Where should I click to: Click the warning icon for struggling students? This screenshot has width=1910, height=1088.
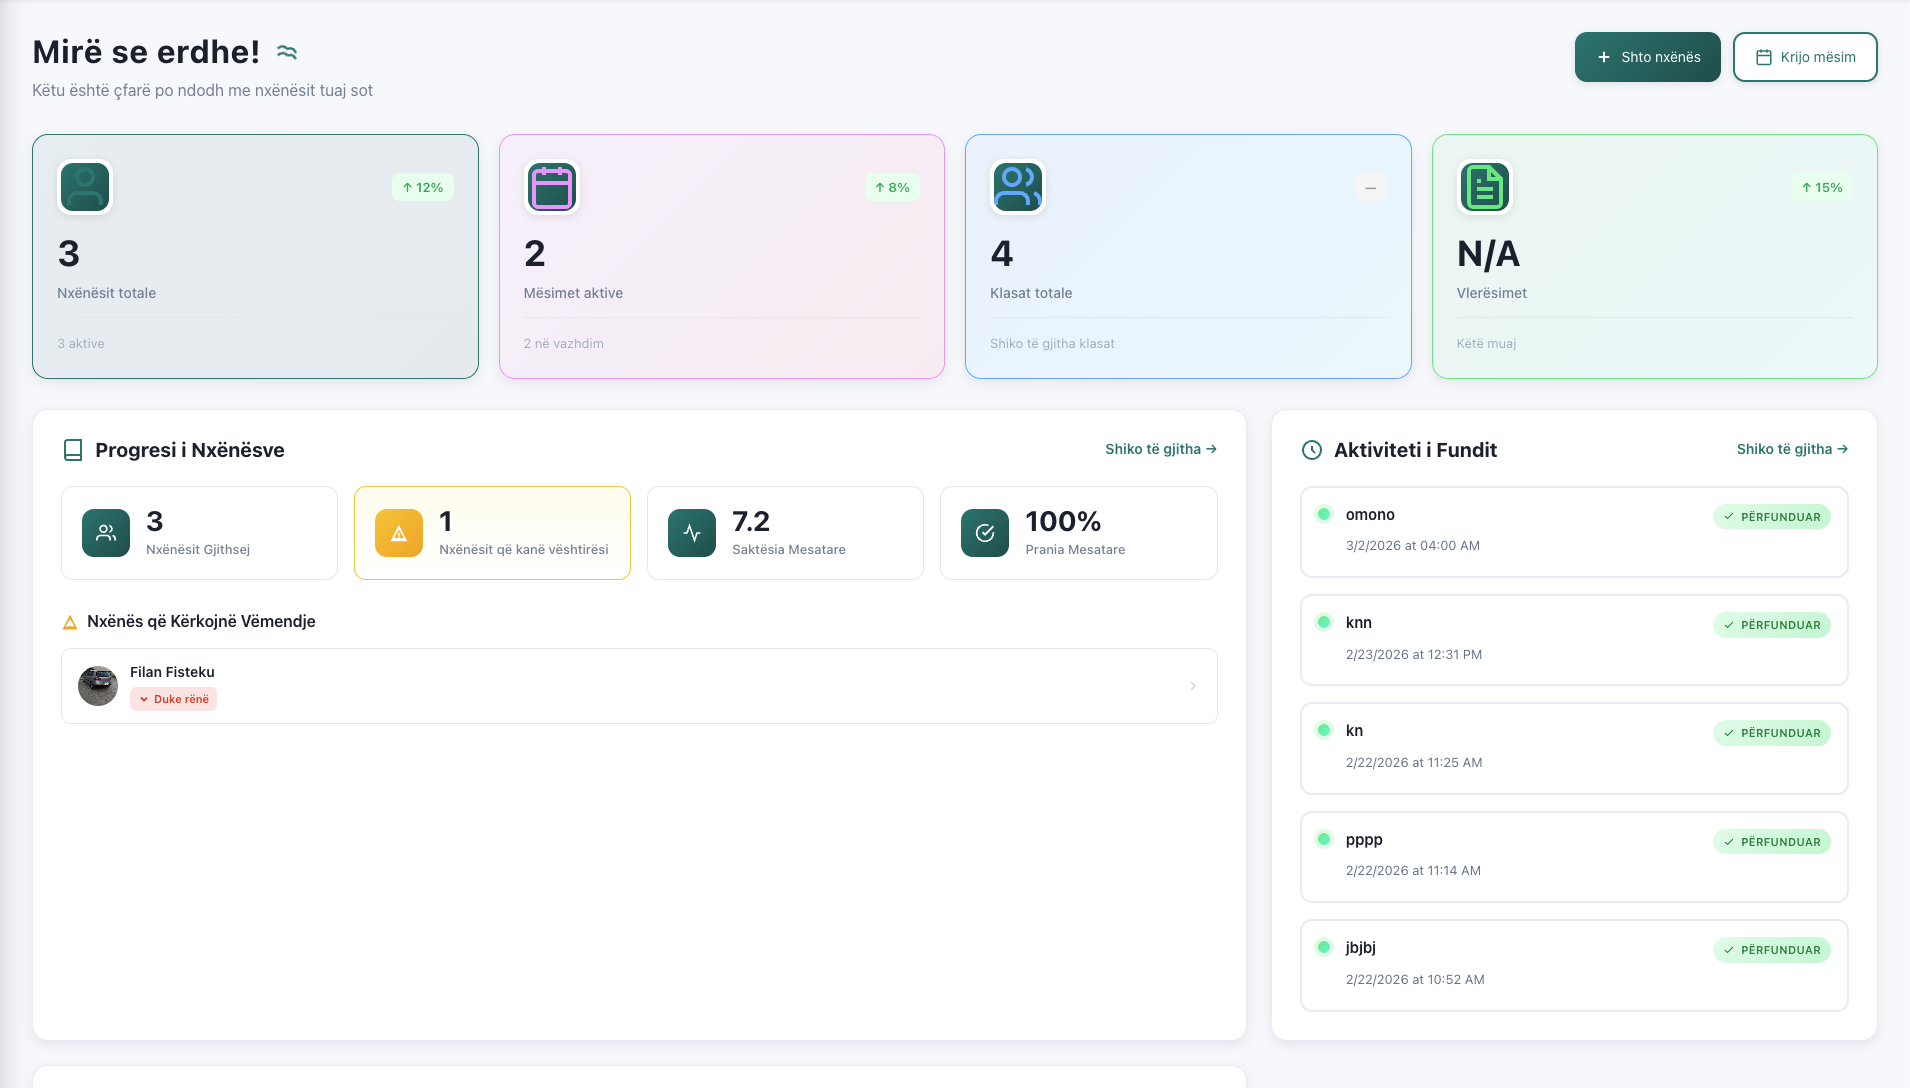point(399,533)
